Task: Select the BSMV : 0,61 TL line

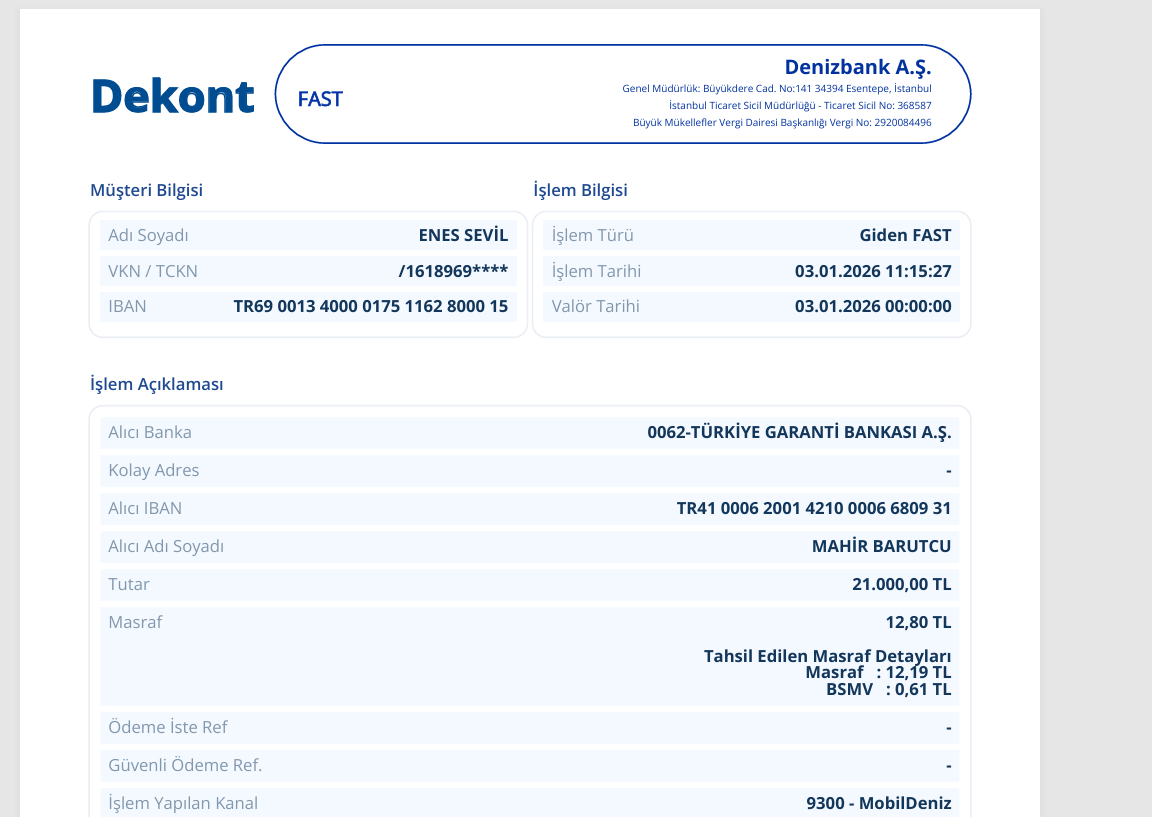Action: [x=888, y=689]
